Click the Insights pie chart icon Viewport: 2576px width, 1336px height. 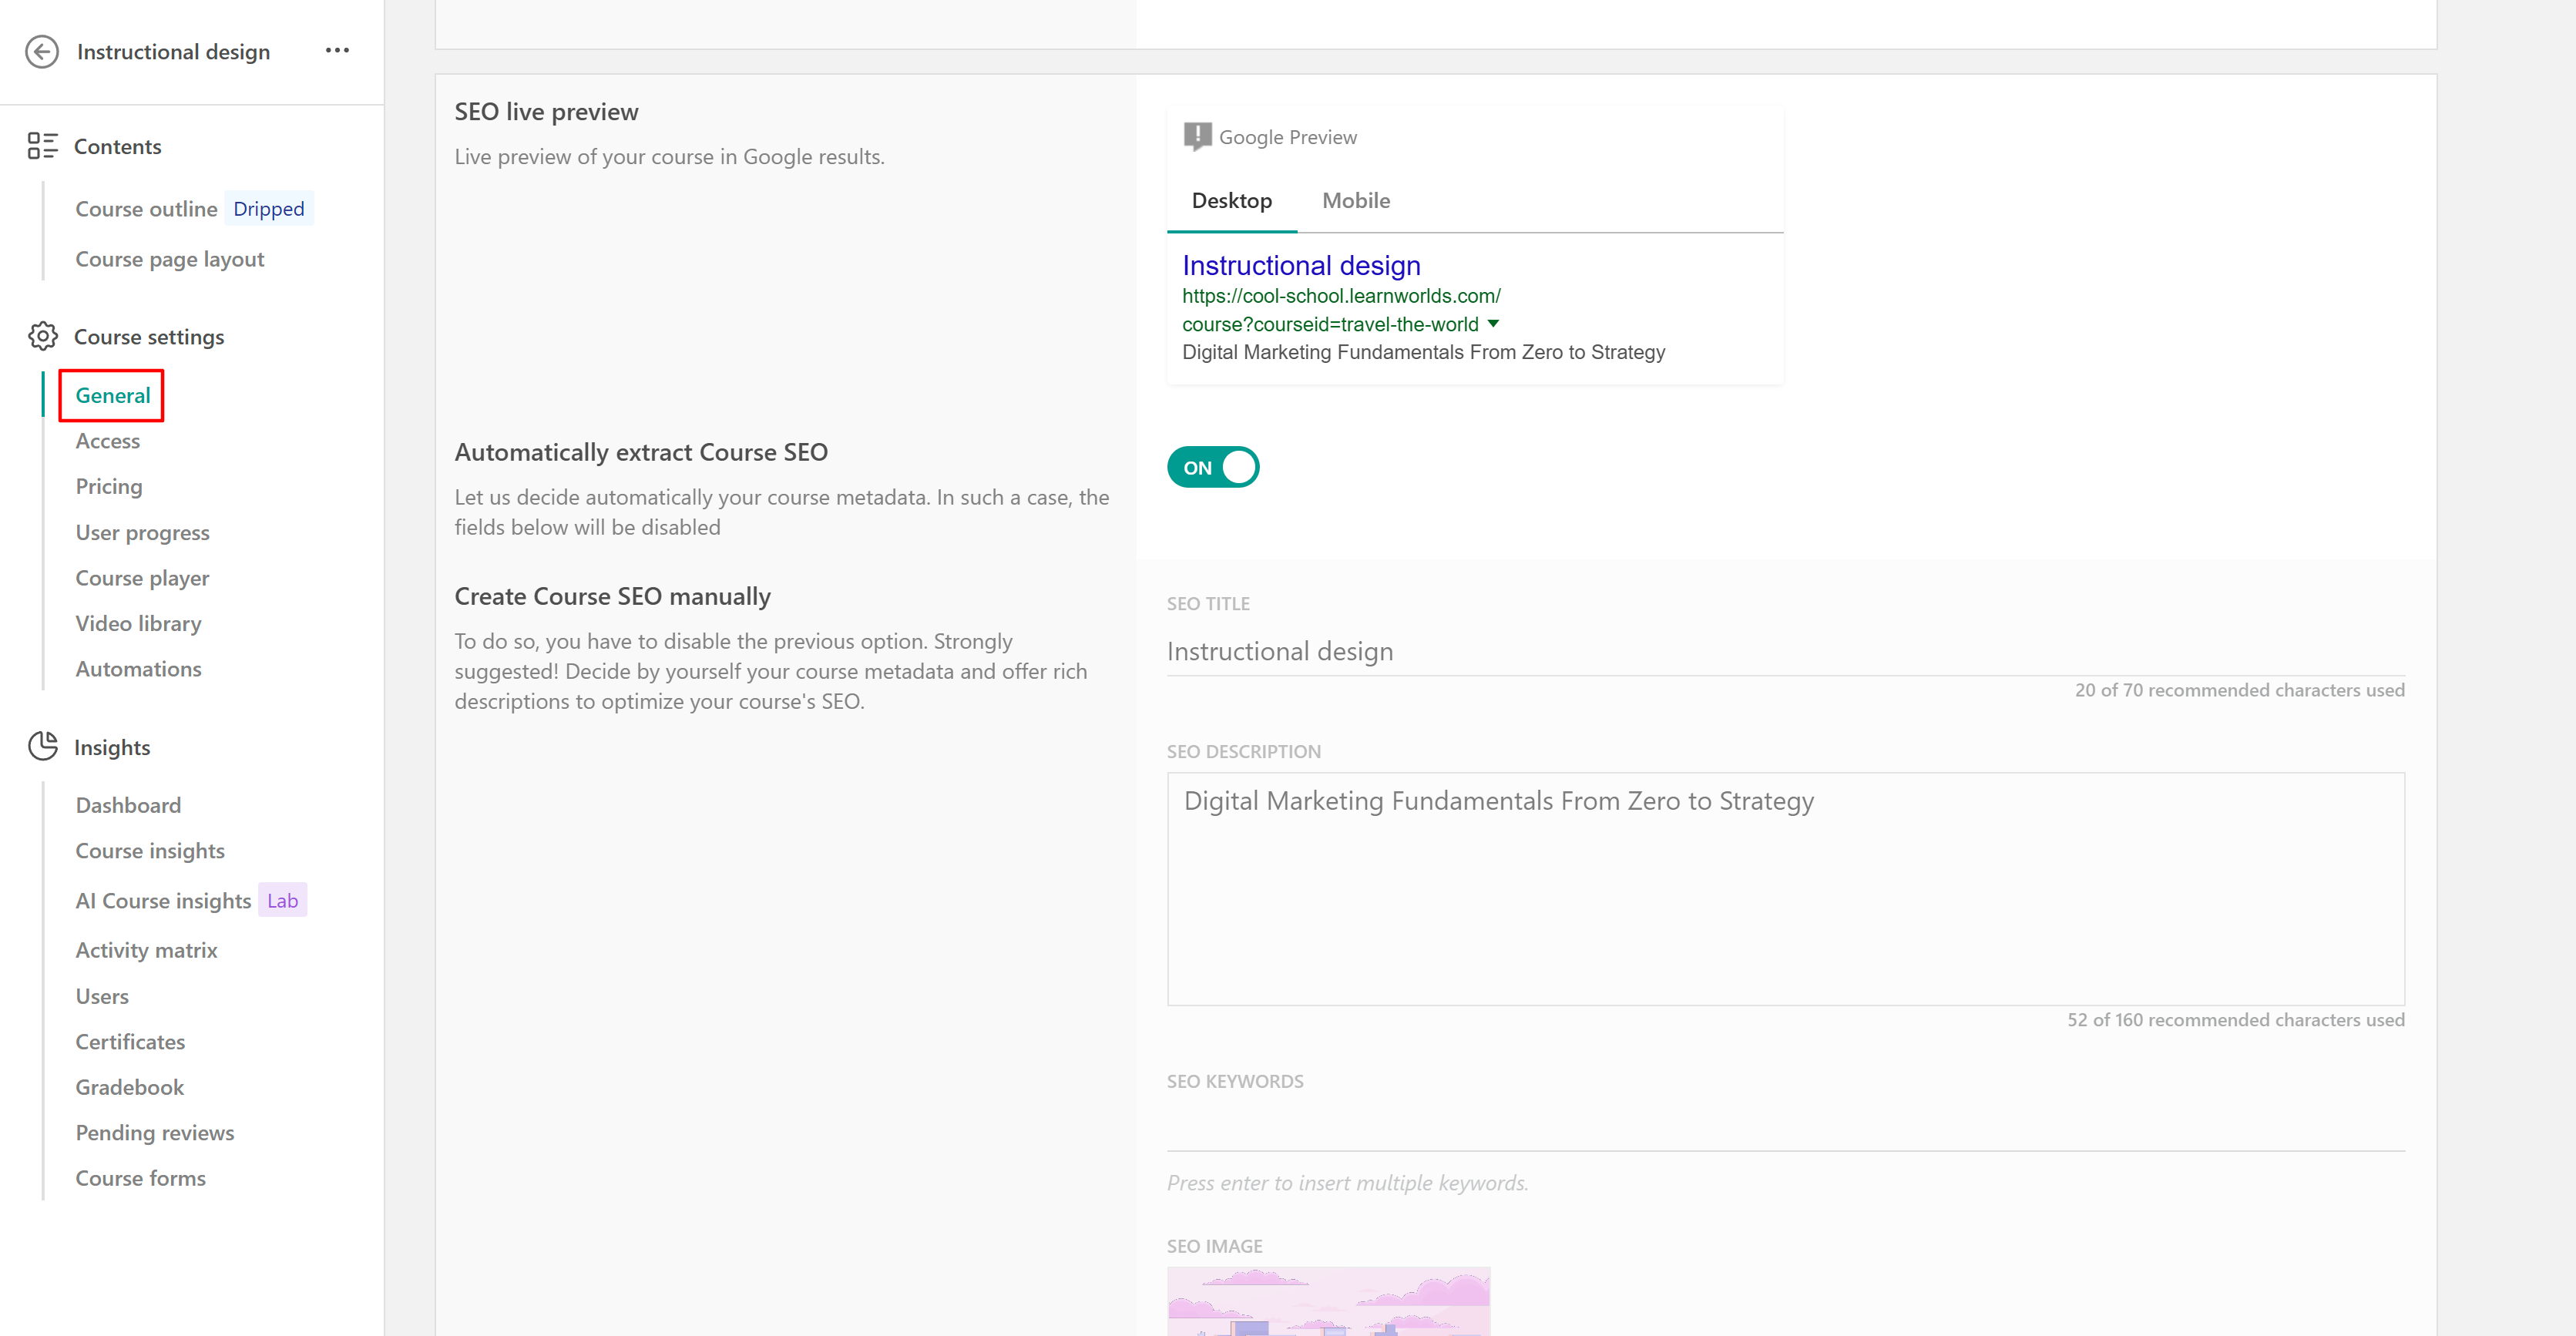click(42, 746)
